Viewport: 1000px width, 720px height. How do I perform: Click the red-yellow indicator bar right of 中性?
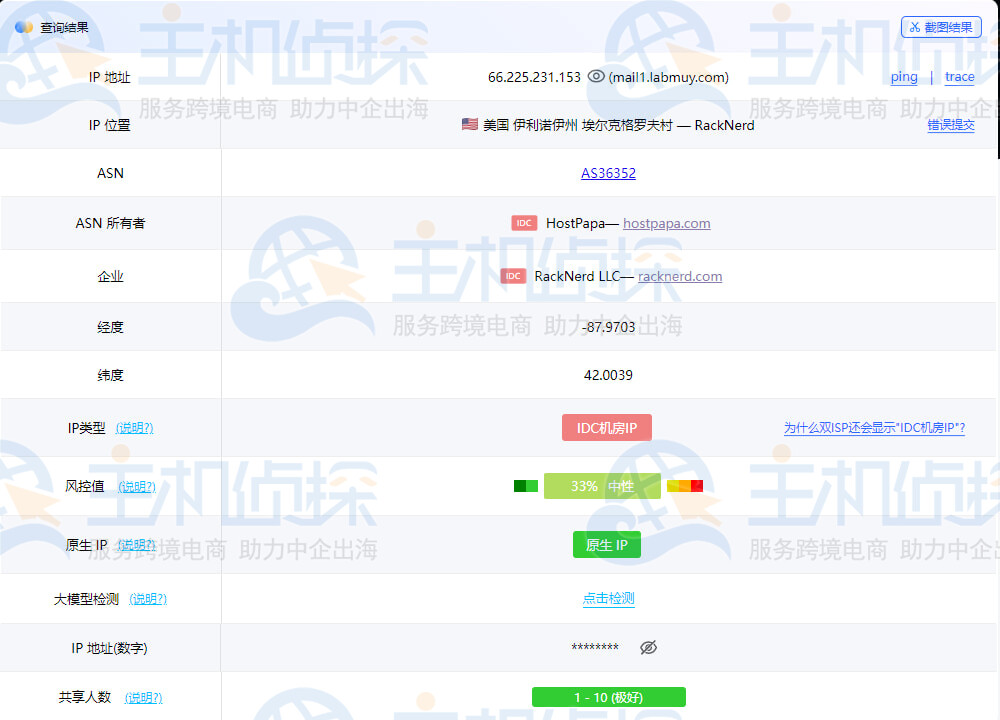tap(684, 485)
